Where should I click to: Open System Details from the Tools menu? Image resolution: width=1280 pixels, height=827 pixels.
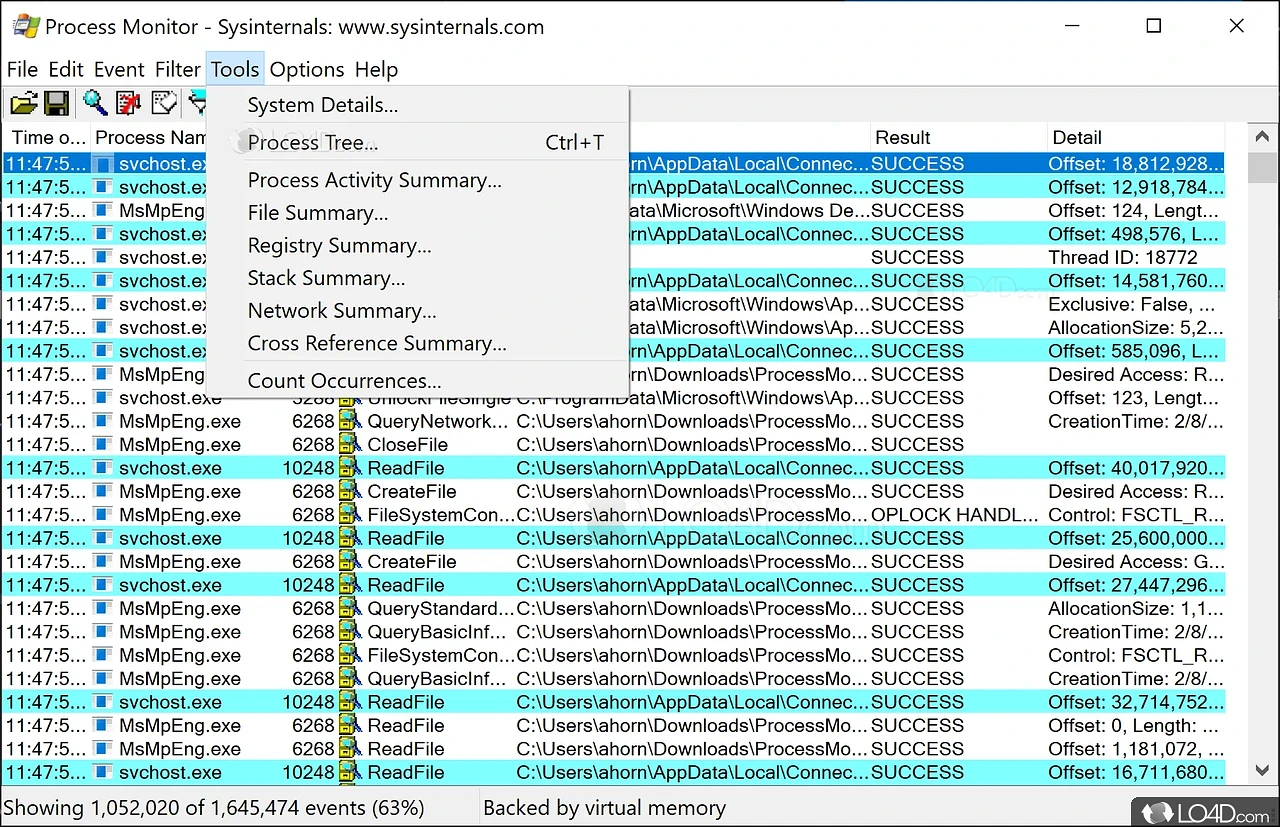click(322, 105)
